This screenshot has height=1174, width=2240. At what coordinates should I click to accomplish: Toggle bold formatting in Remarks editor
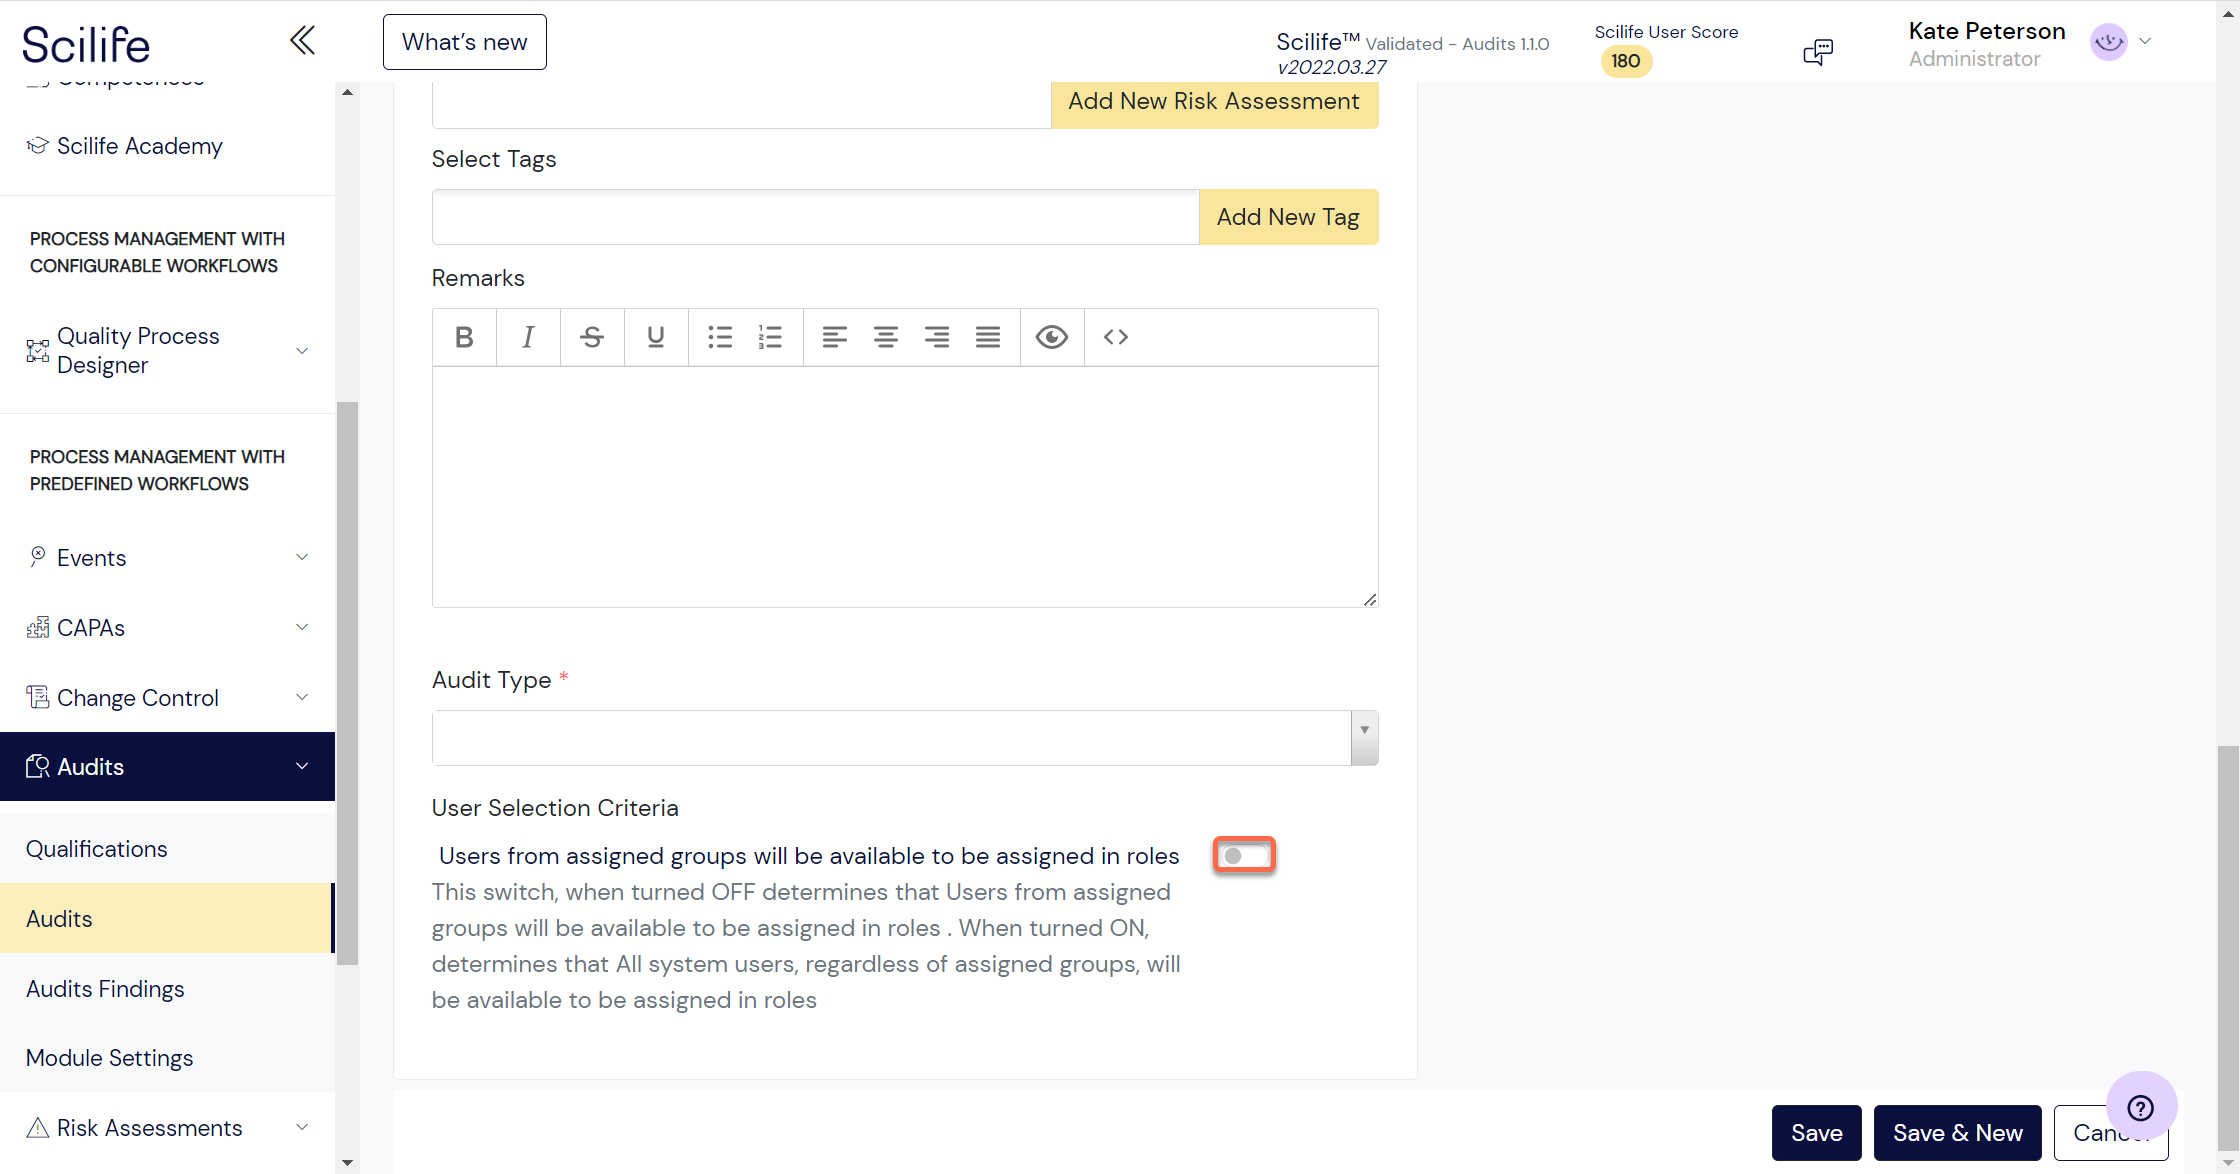[x=464, y=337]
